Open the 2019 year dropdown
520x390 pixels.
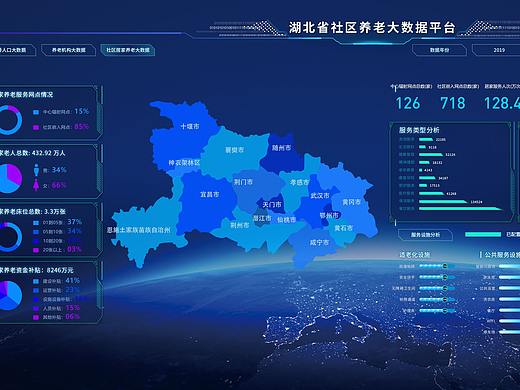tap(497, 50)
